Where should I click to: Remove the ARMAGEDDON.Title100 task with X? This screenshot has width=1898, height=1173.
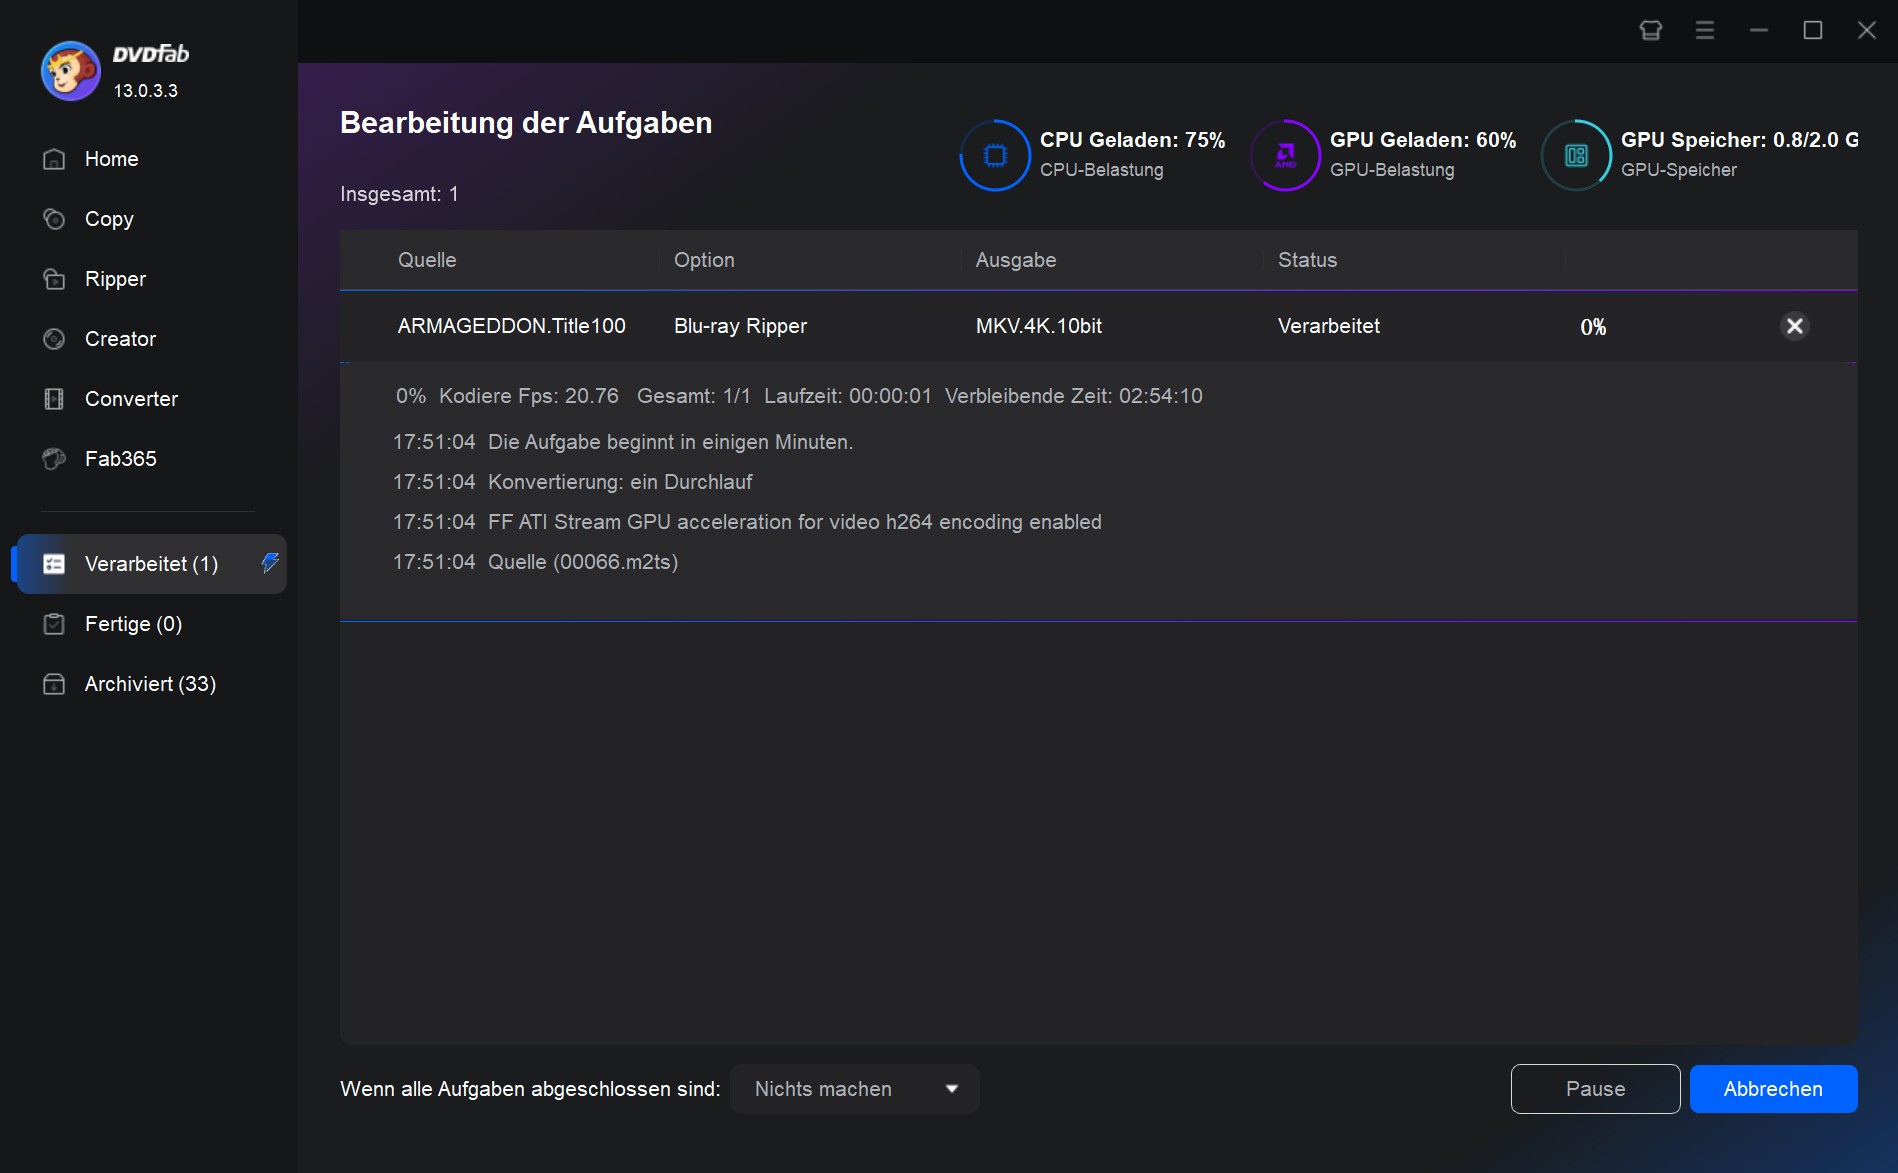coord(1795,326)
